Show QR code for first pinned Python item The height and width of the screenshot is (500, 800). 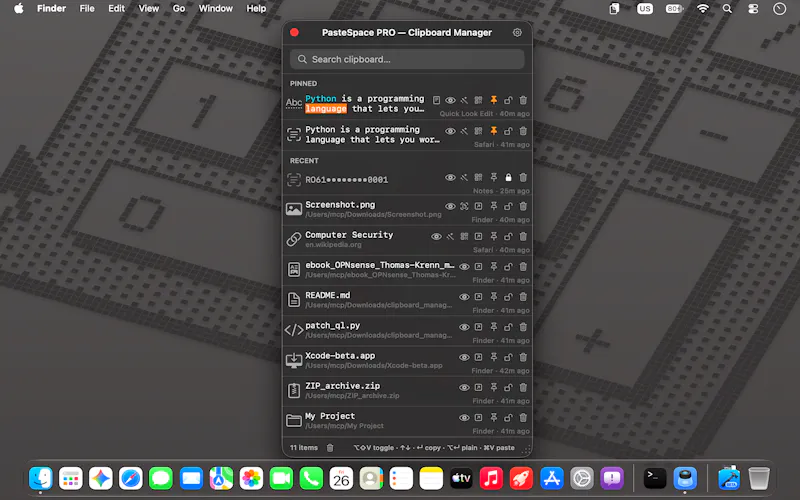[x=478, y=101]
